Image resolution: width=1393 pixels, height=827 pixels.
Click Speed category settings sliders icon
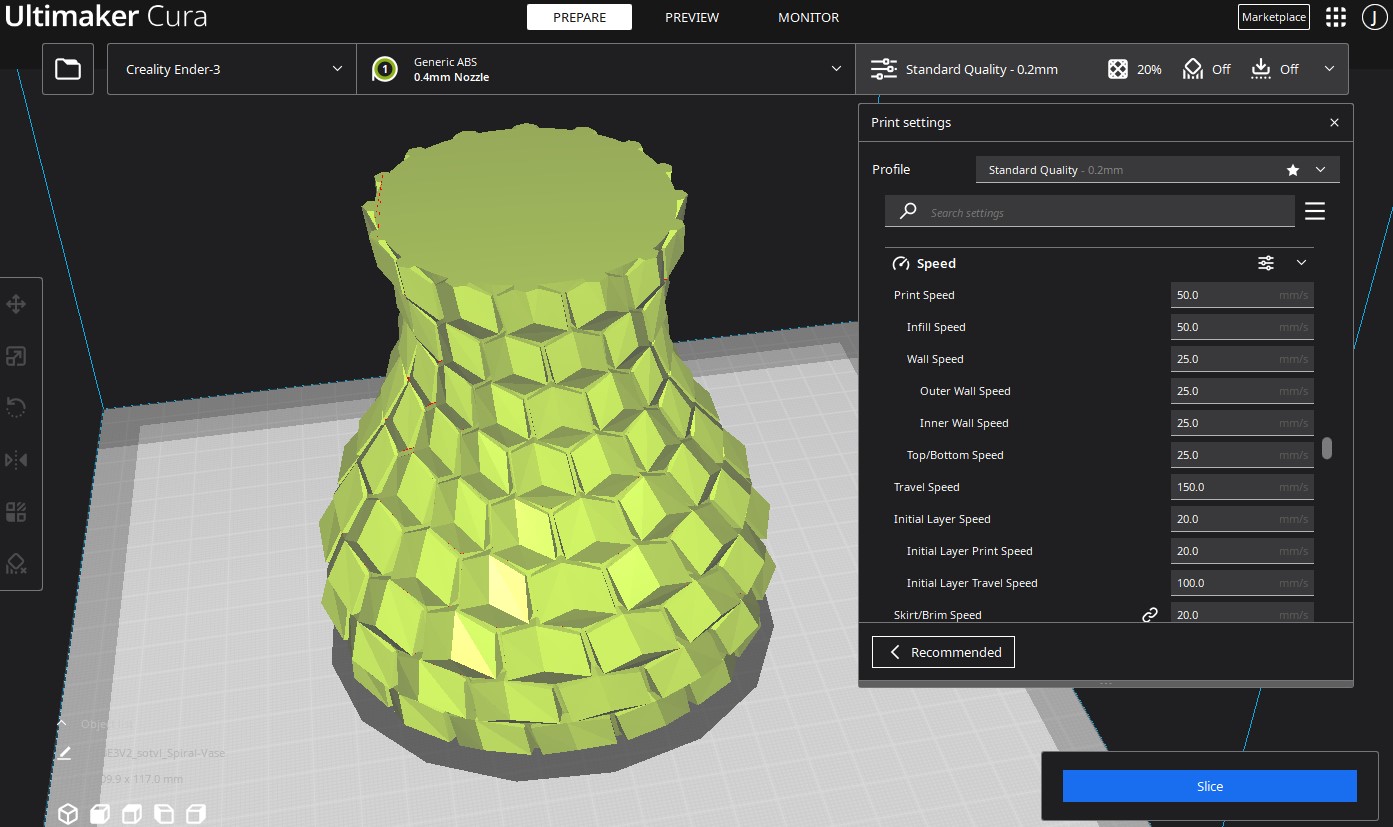[x=1266, y=263]
